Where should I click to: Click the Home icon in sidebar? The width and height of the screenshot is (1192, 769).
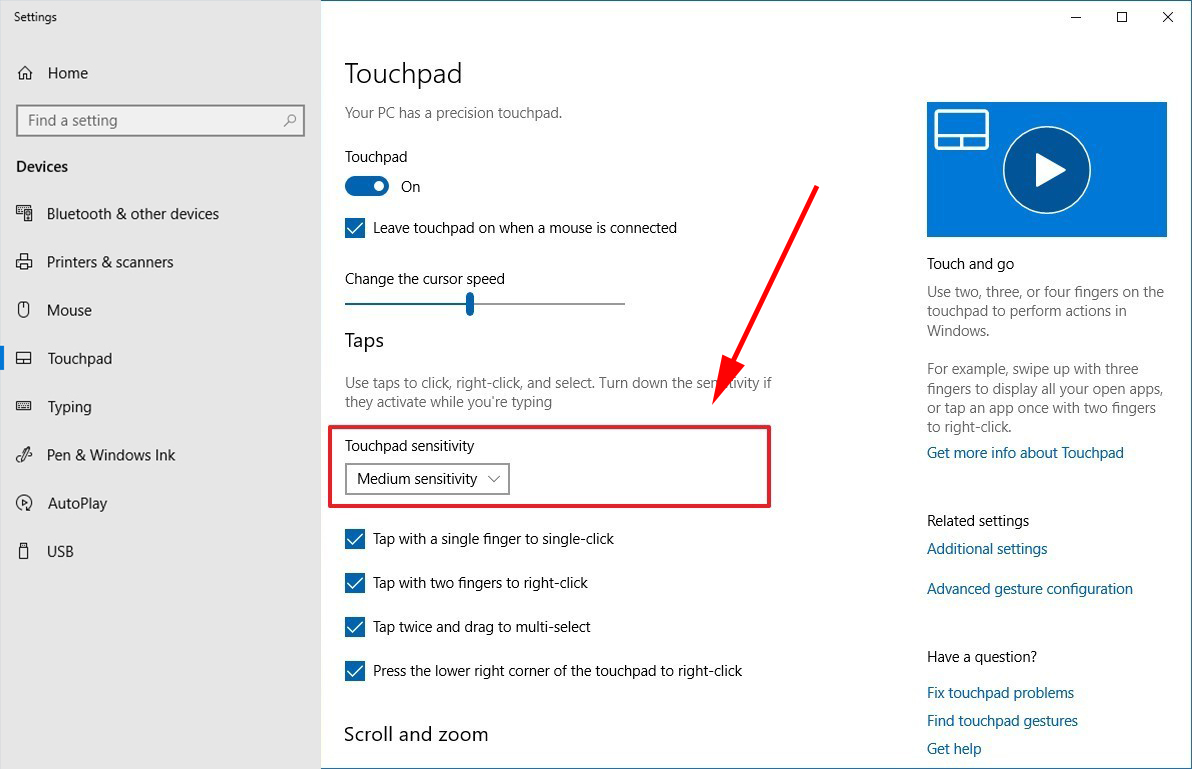pyautogui.click(x=25, y=73)
